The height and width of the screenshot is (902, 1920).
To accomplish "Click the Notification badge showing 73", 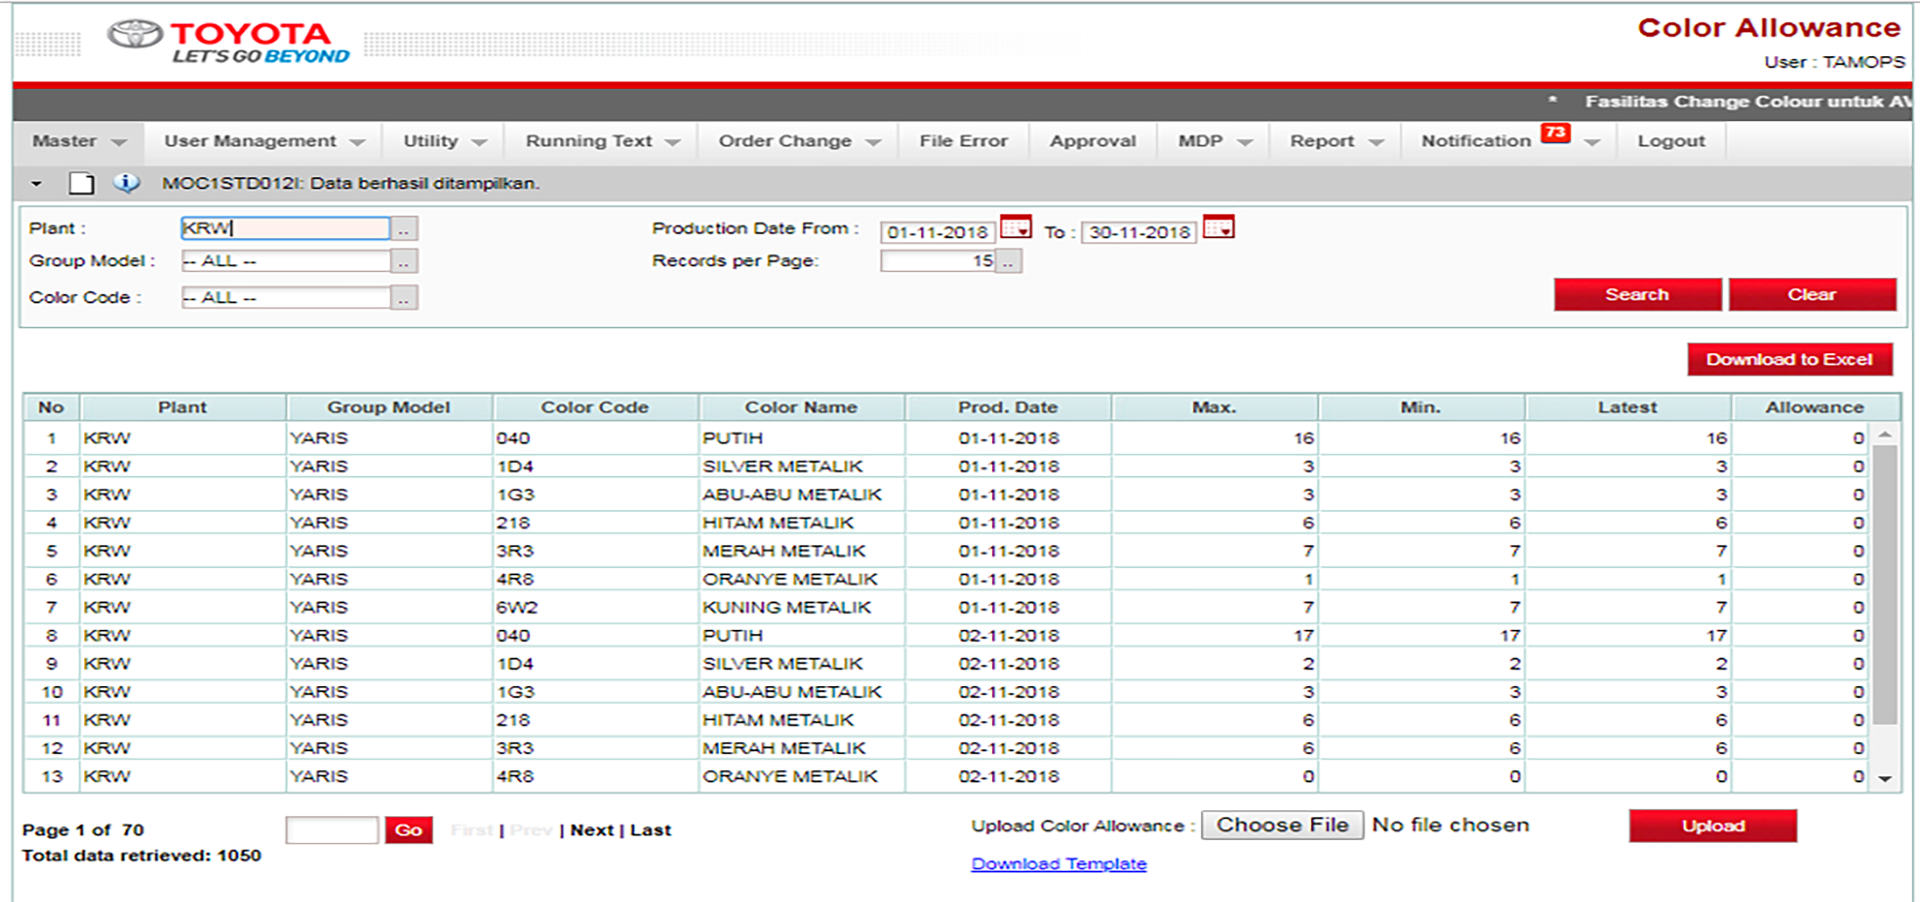I will 1555,133.
